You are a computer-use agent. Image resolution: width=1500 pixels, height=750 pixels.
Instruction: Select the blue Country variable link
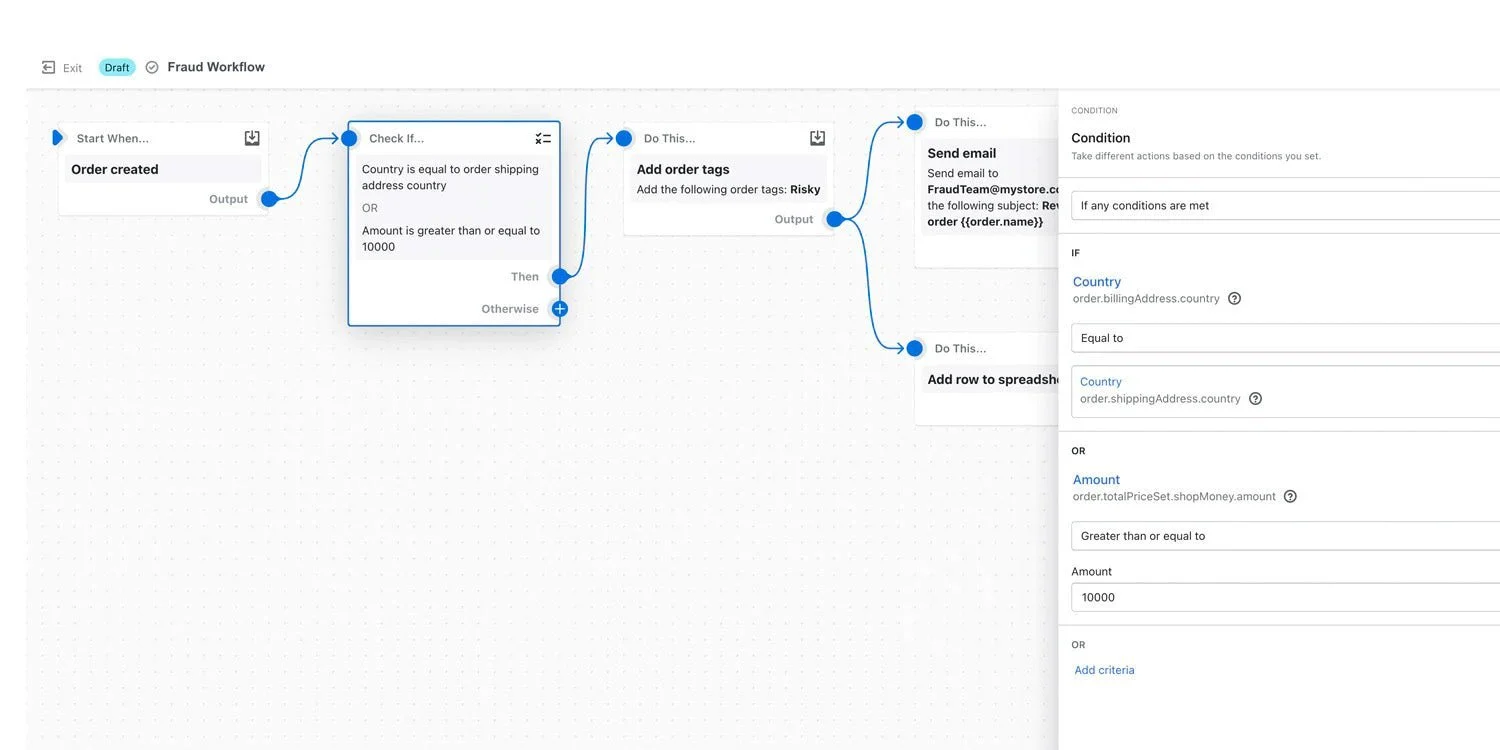pyautogui.click(x=1096, y=281)
